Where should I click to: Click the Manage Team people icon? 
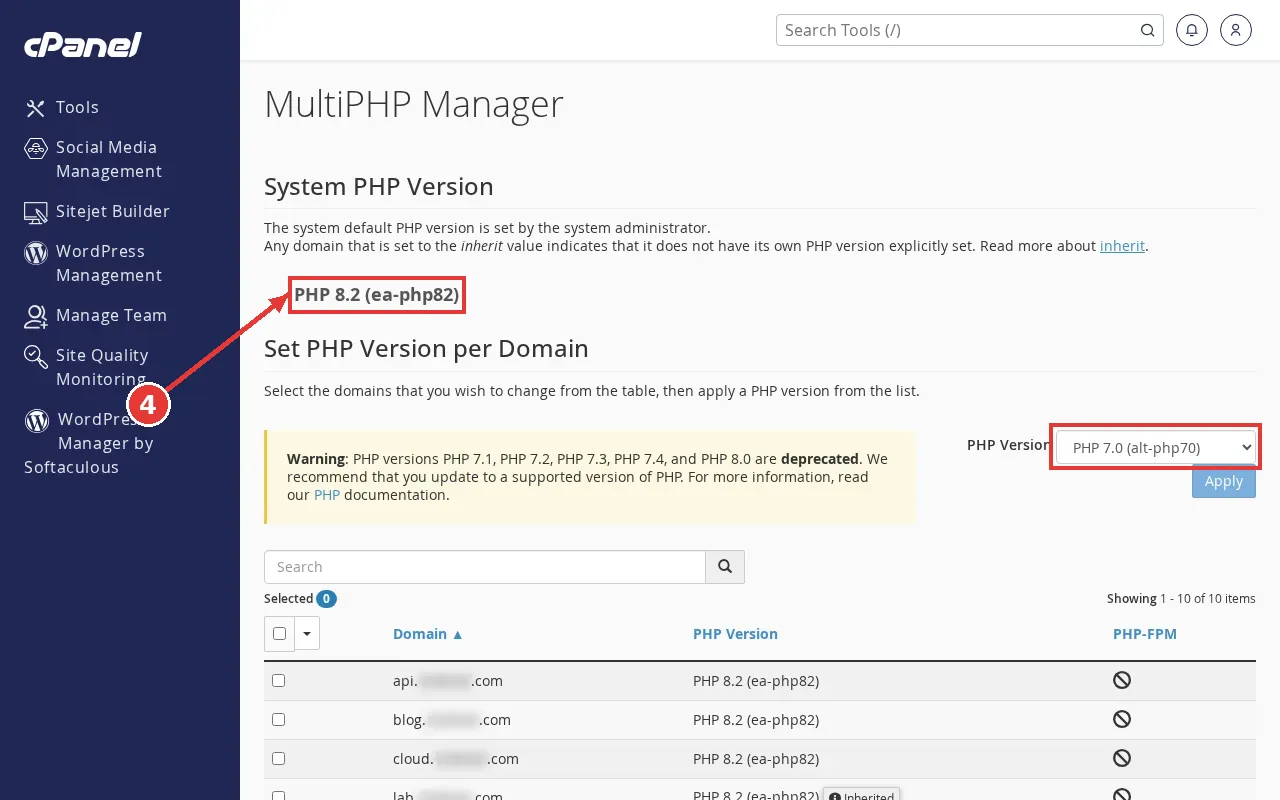(36, 316)
